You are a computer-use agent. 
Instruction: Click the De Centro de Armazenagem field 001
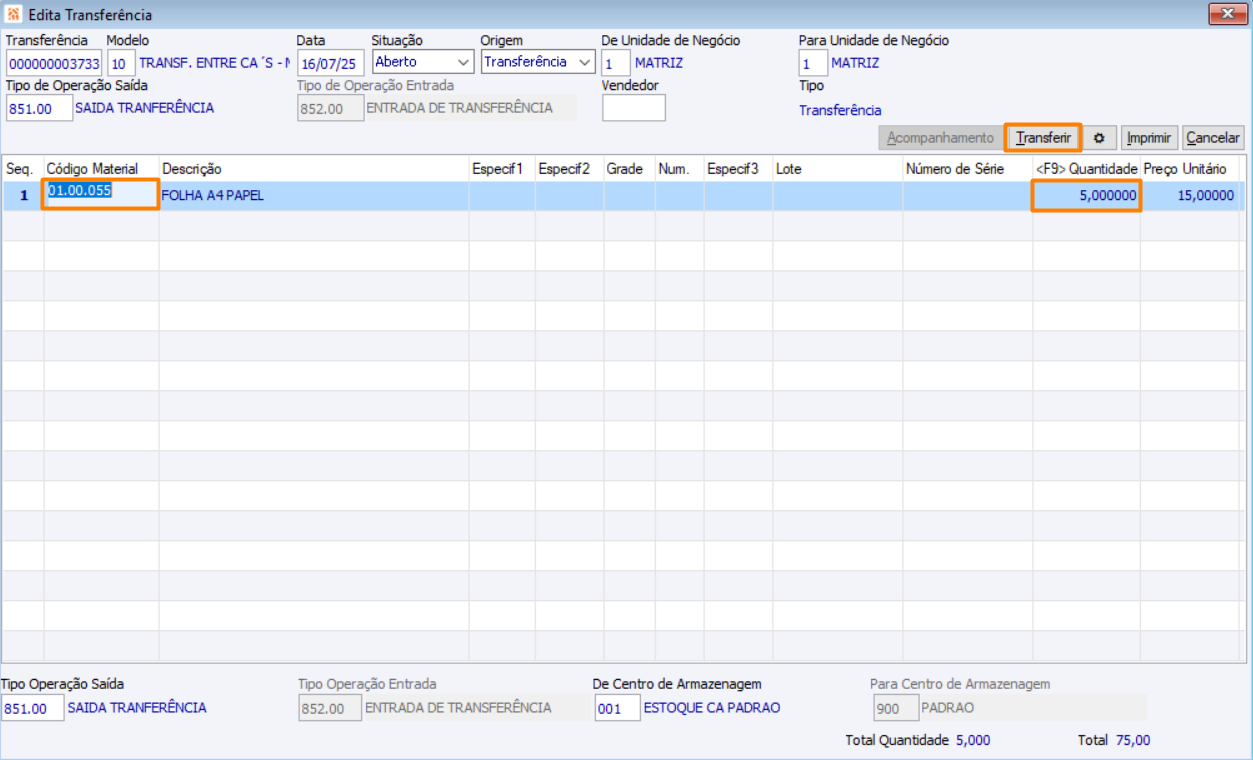(617, 708)
